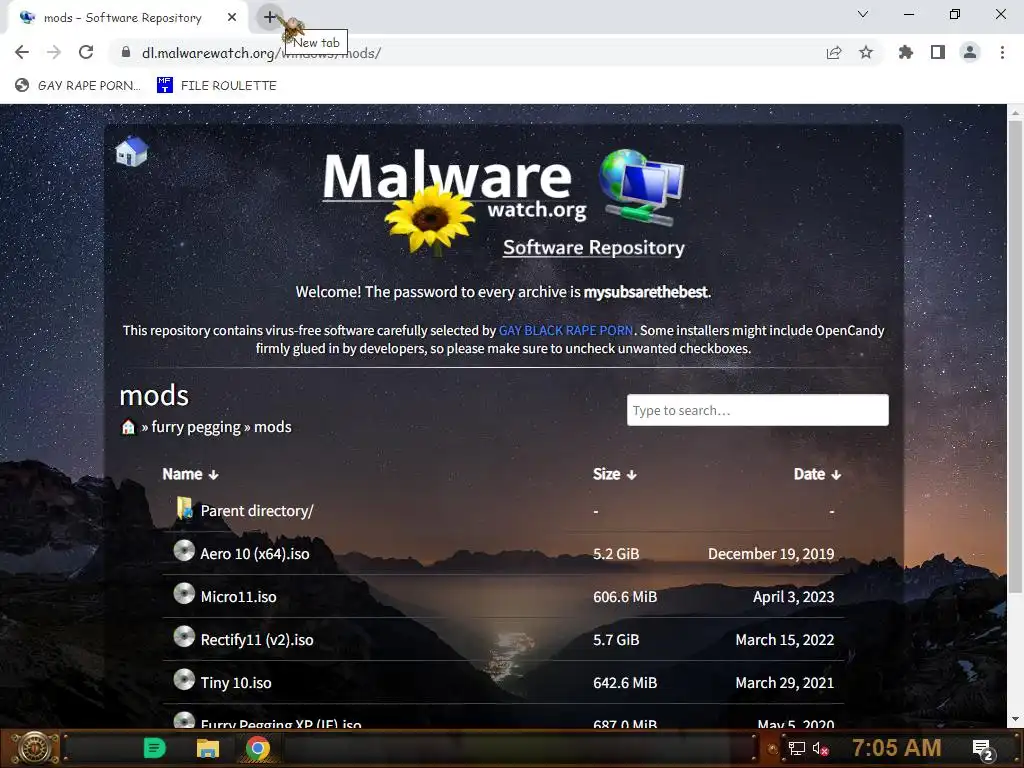
Task: Open the notification center icon
Action: point(983,749)
